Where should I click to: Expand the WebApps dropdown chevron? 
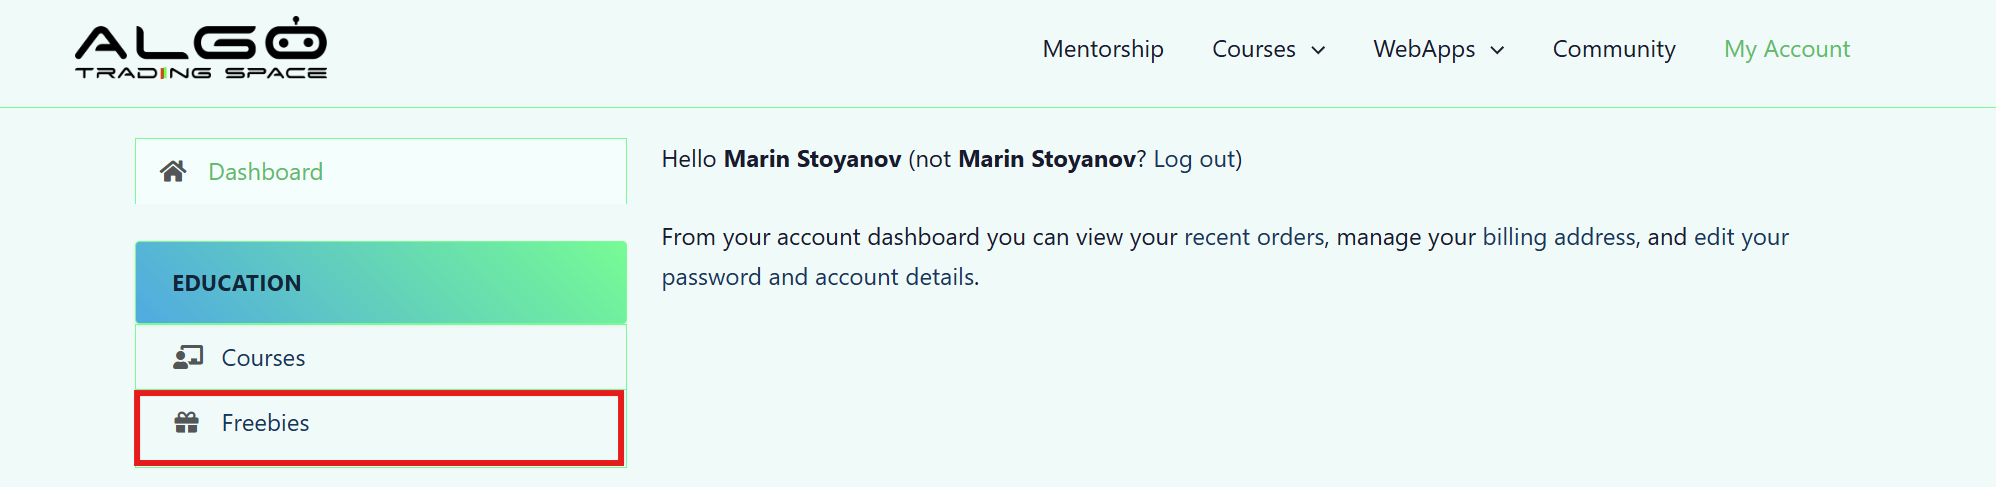pos(1497,50)
